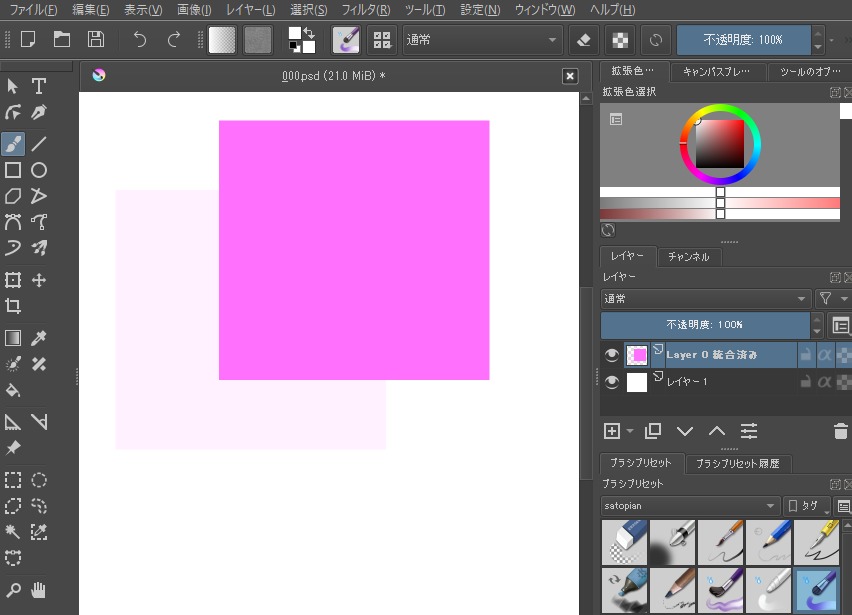Click the reload original preset button
Viewport: 852px width, 615px height.
click(x=656, y=40)
